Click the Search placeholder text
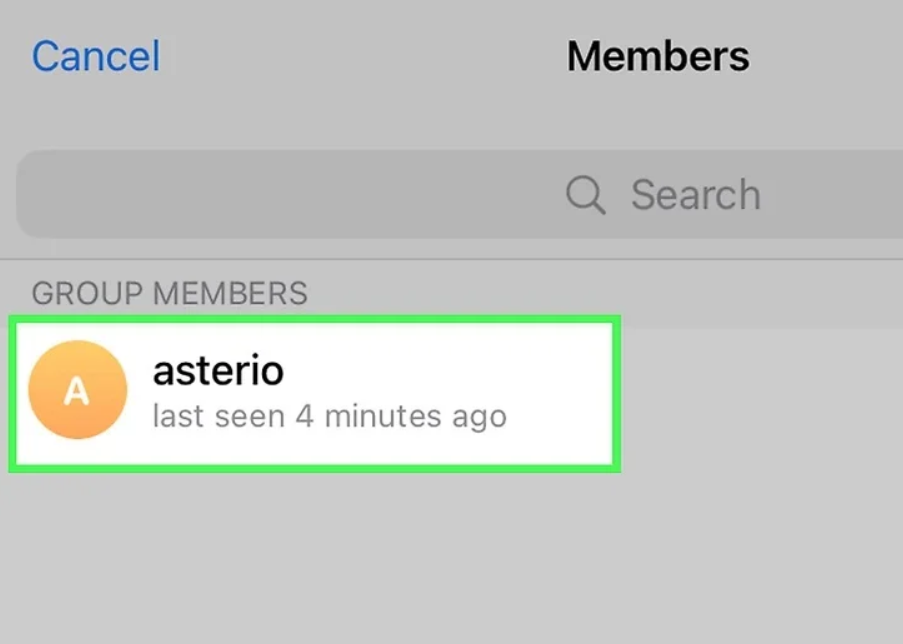903x644 pixels. [x=695, y=195]
